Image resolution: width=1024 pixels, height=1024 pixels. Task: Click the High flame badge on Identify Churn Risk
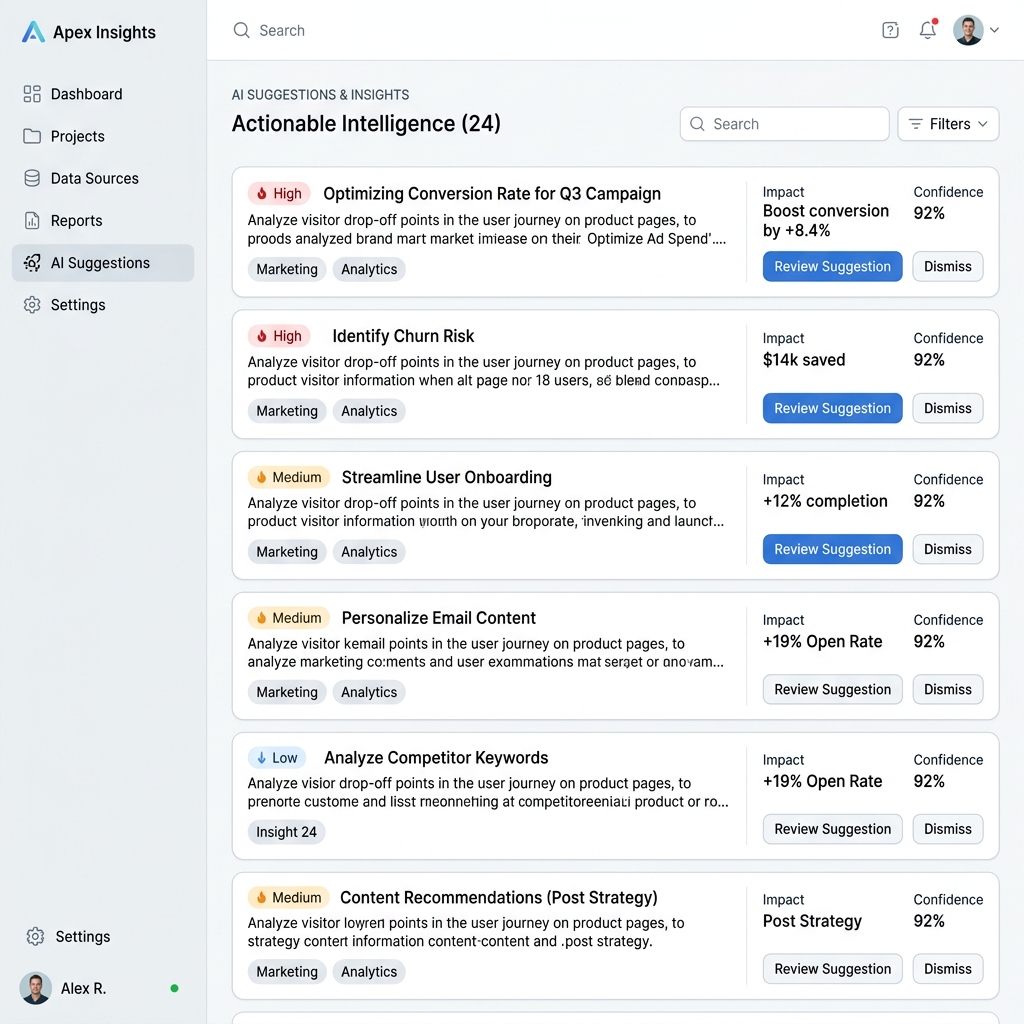click(x=279, y=336)
